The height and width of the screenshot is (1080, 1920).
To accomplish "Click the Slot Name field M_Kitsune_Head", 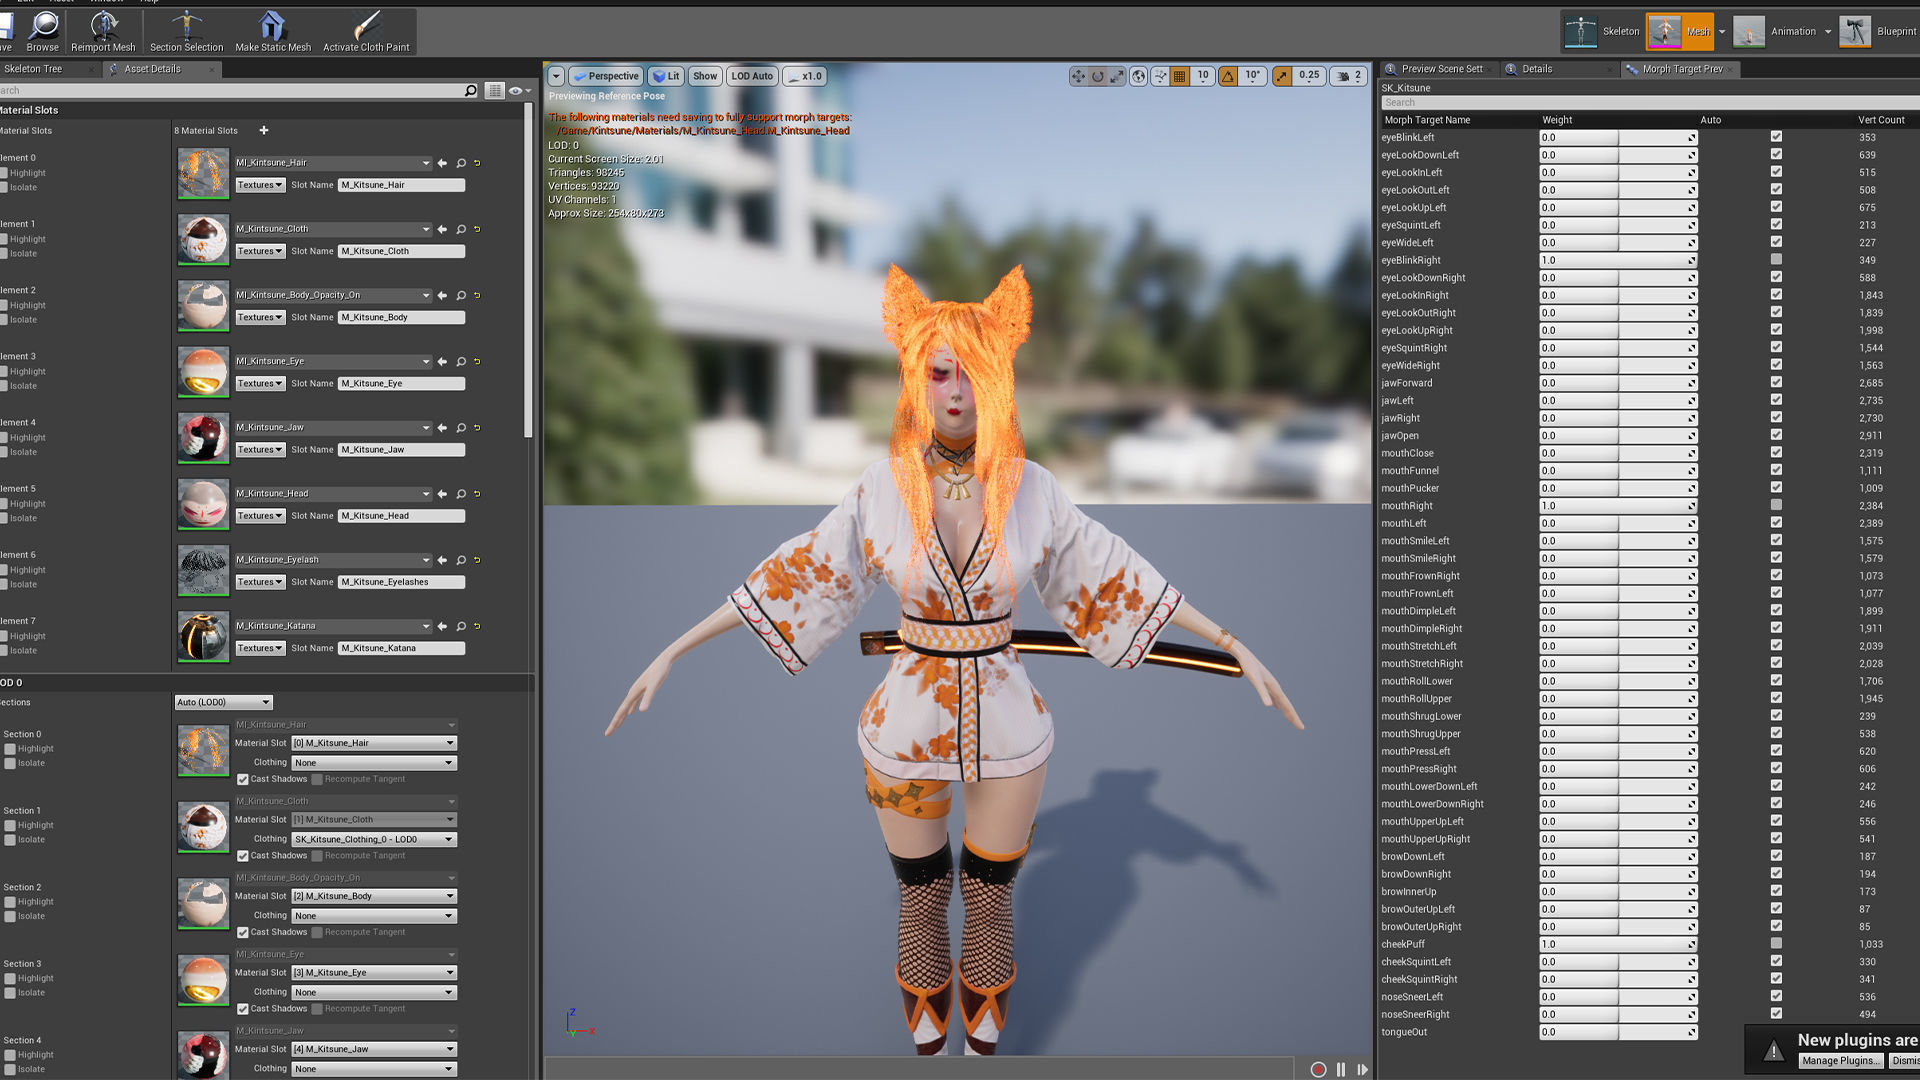I will pyautogui.click(x=401, y=516).
